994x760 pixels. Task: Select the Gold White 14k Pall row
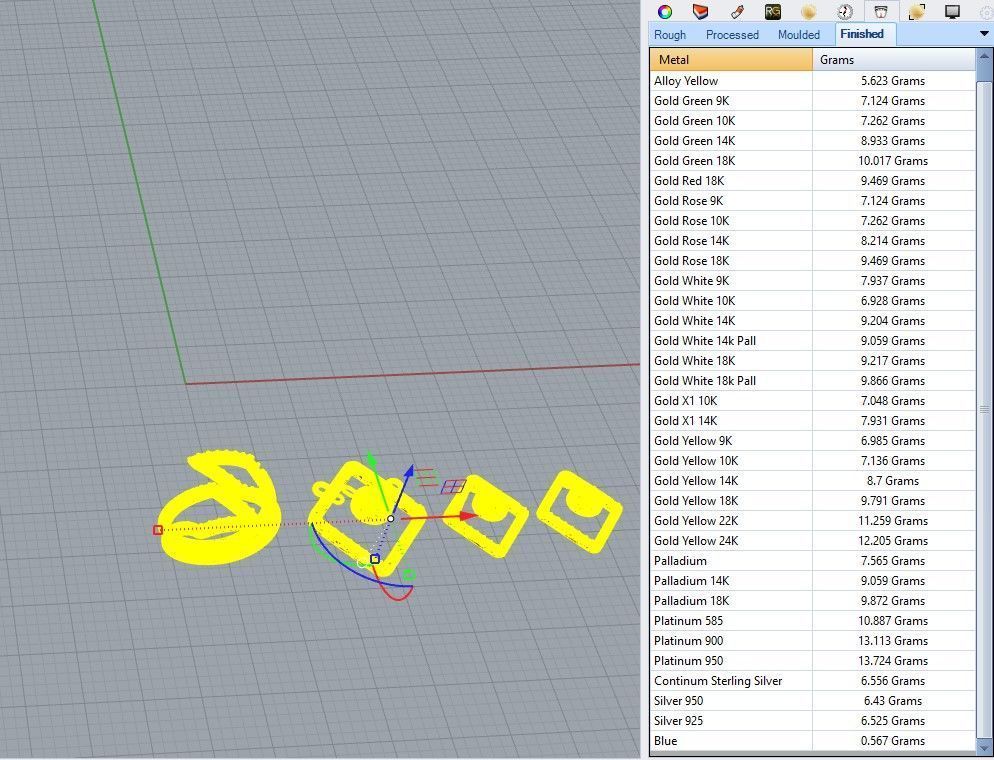click(x=812, y=340)
